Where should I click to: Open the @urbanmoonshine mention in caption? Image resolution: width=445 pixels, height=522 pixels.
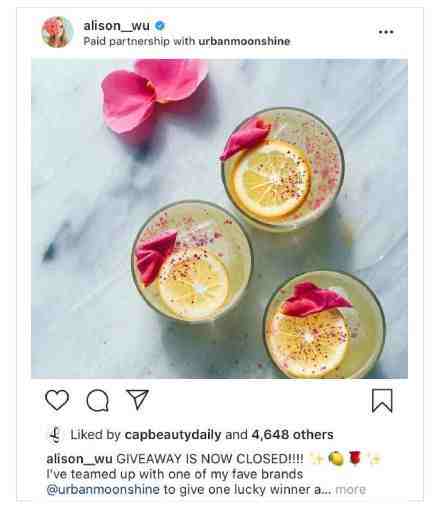[x=103, y=490]
